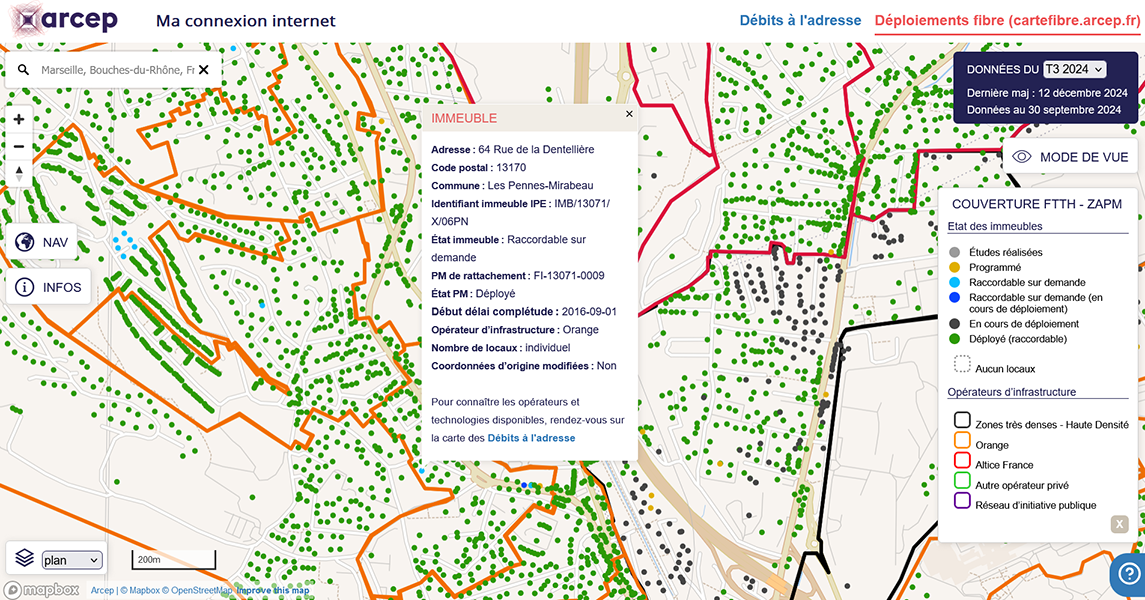Switch to Débits à l'adresse tab

tap(800, 20)
